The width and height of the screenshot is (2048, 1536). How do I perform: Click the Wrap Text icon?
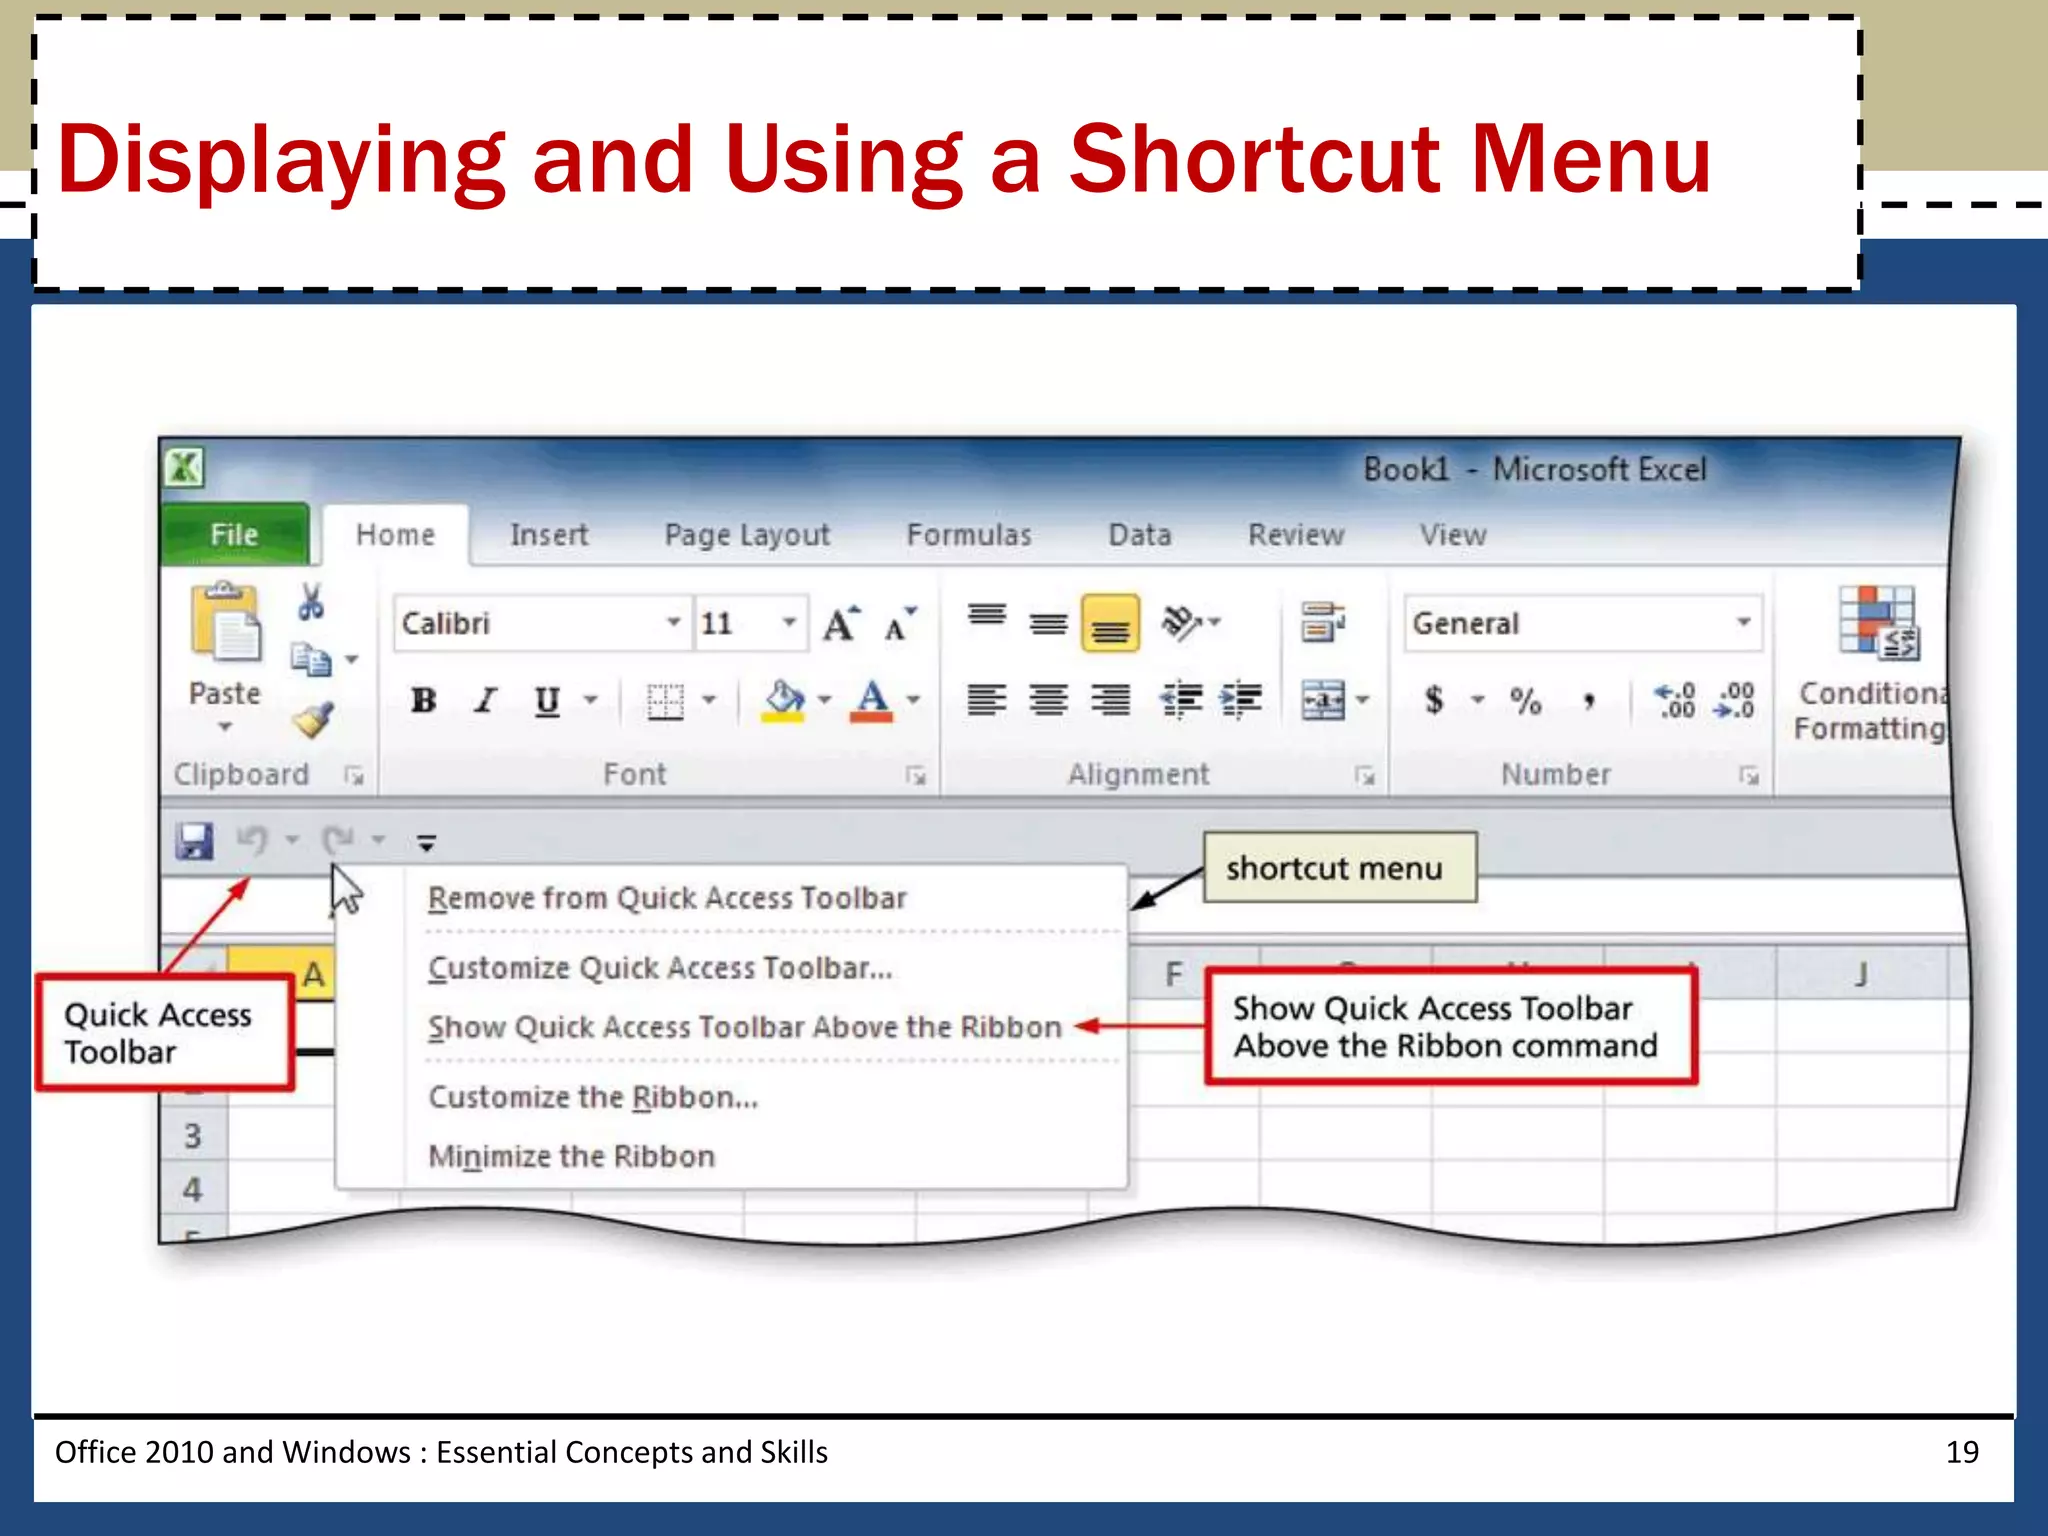tap(1324, 622)
